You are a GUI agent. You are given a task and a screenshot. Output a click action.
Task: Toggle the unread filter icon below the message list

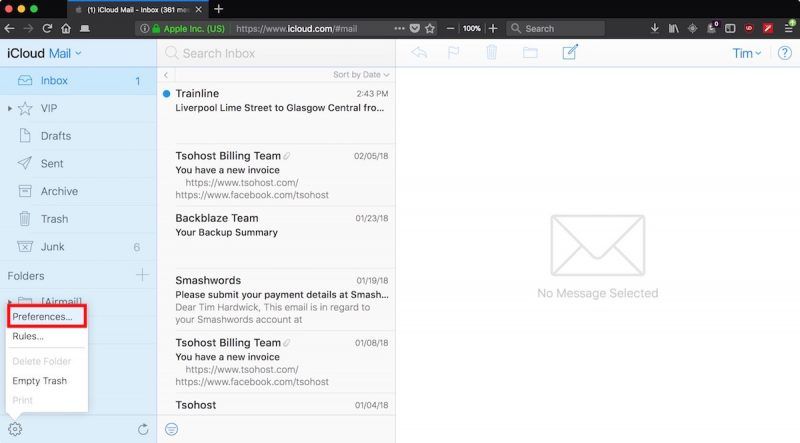171,429
